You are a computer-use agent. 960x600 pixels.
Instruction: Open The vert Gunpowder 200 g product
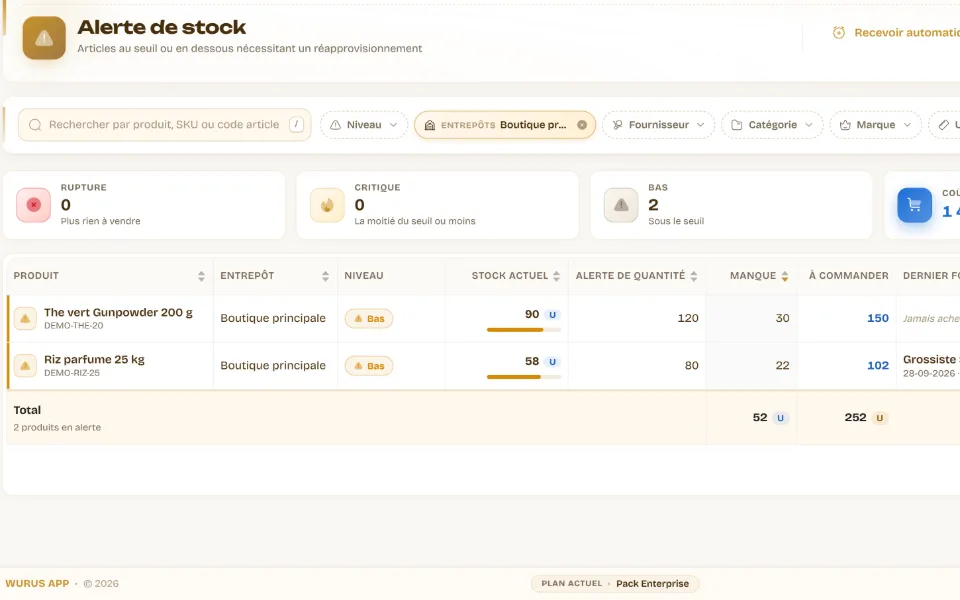point(118,312)
